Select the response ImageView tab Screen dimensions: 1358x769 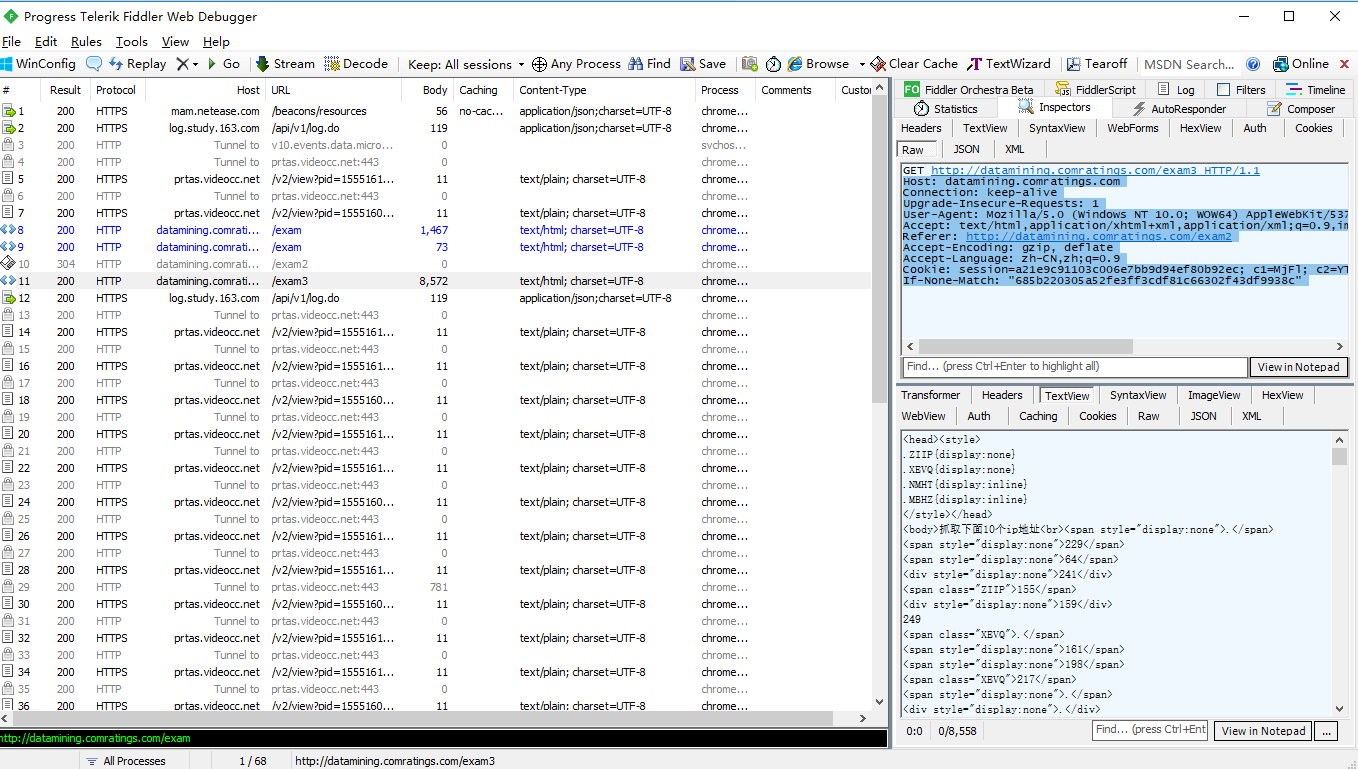(1214, 395)
